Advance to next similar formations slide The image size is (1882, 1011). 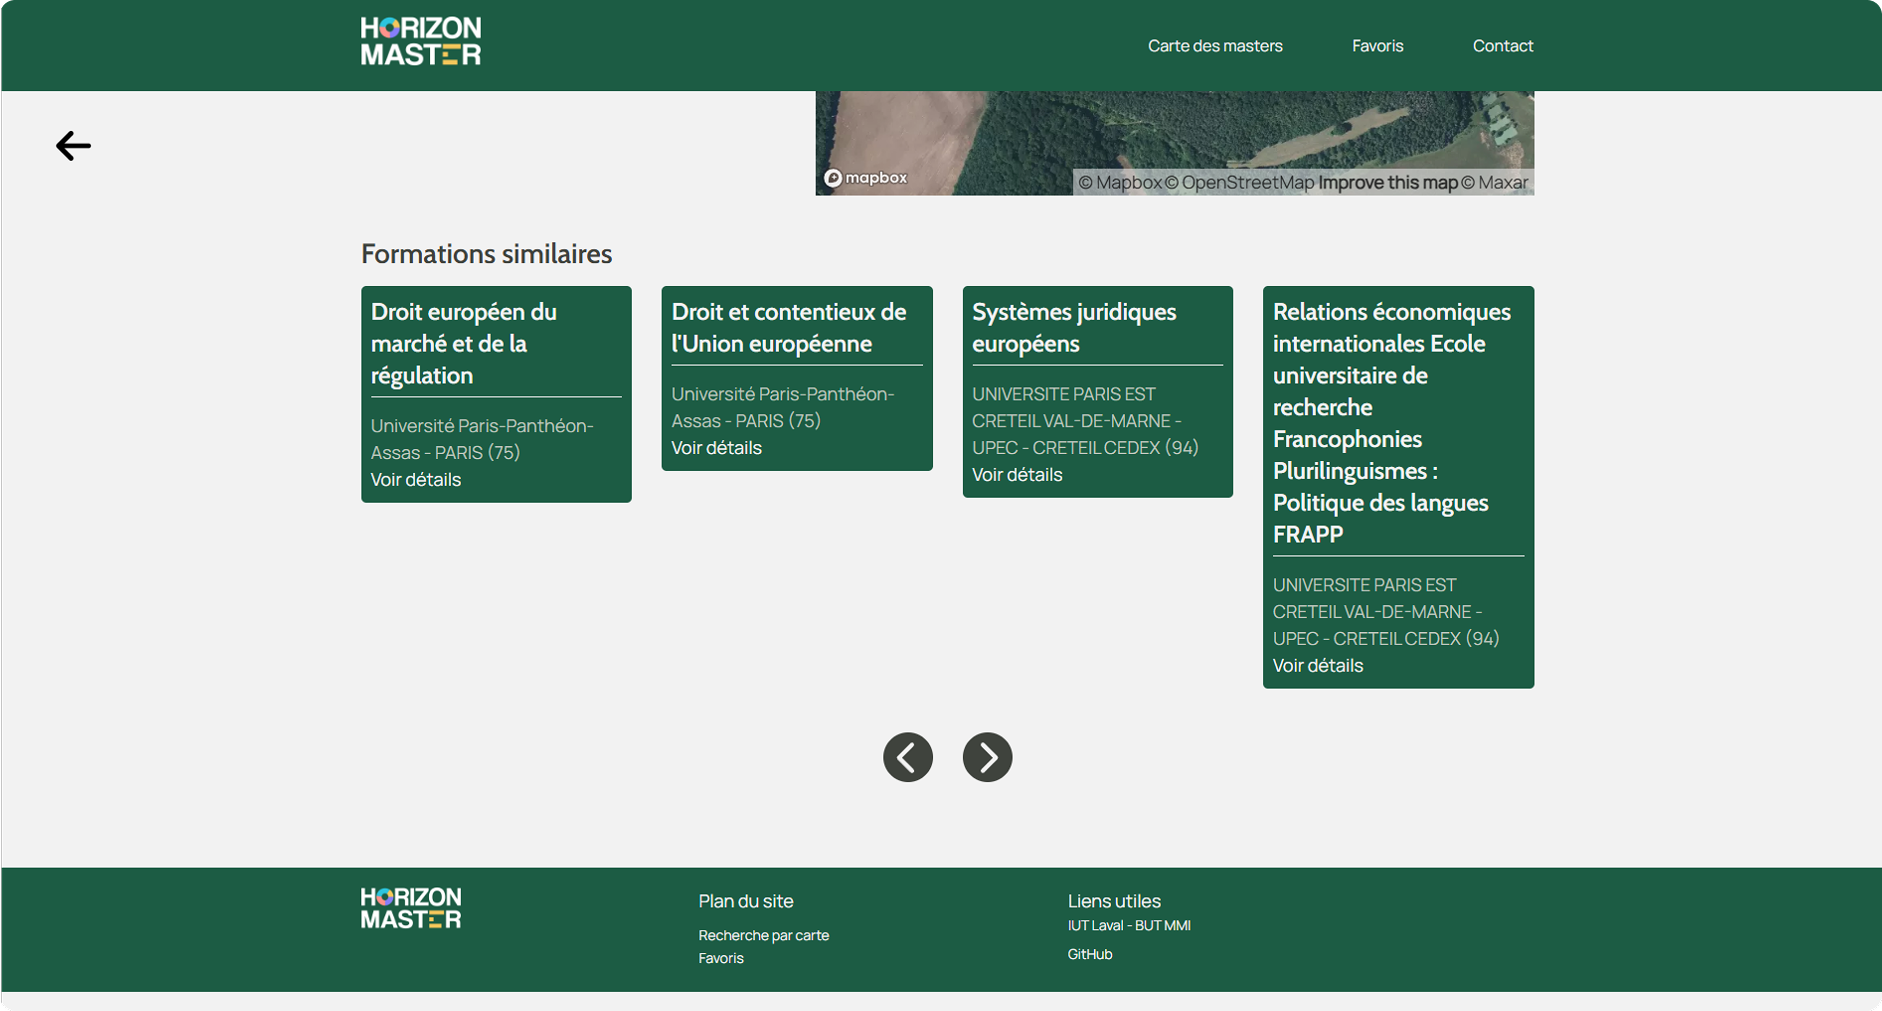[987, 757]
